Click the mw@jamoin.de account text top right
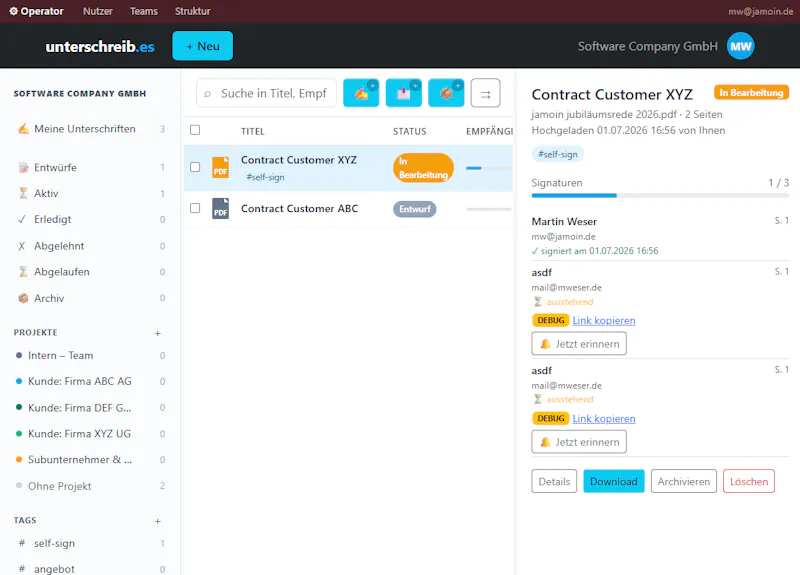This screenshot has width=800, height=575. coord(760,11)
